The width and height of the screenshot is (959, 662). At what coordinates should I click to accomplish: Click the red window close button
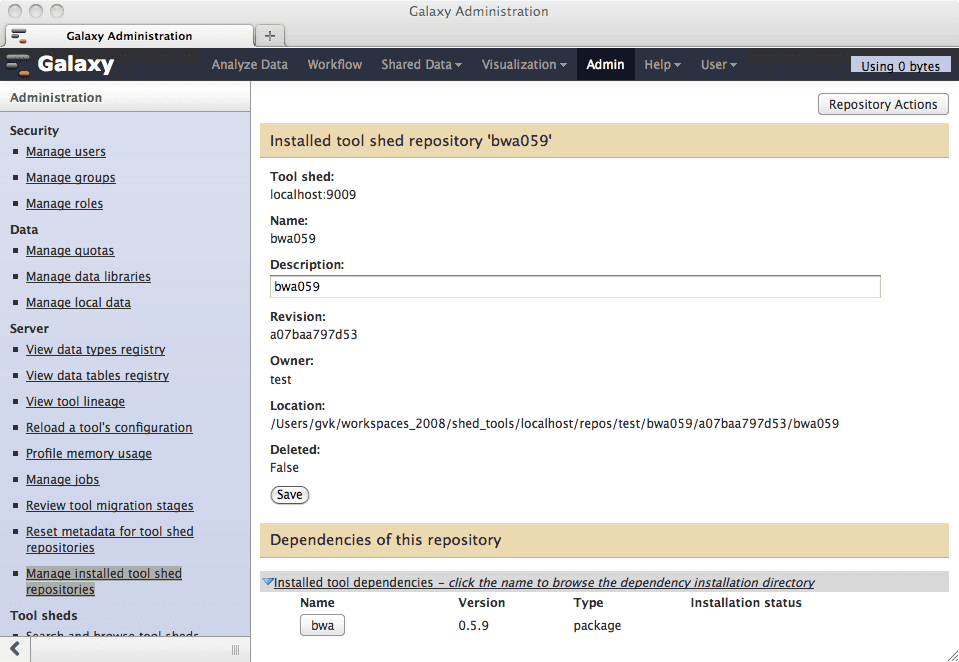click(15, 11)
